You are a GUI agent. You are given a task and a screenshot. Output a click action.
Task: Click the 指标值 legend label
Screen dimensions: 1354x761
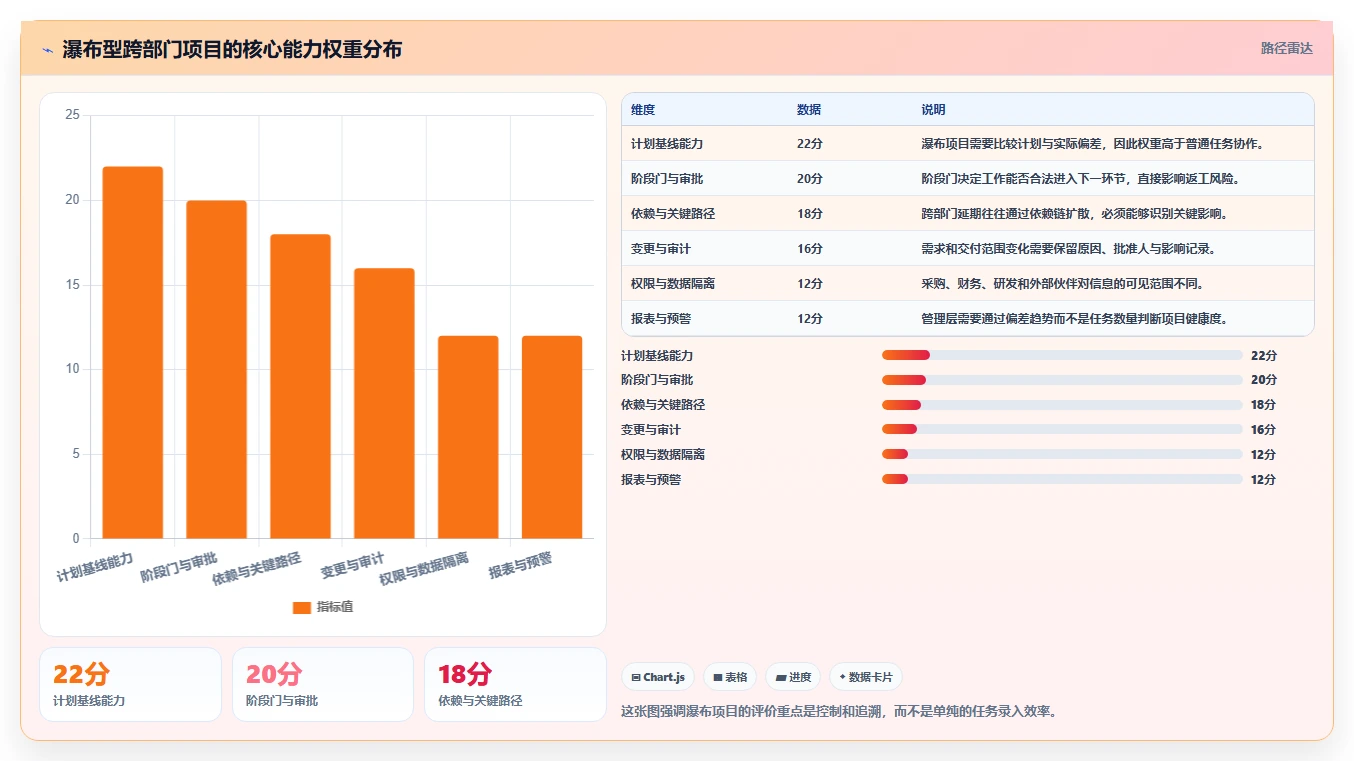335,607
